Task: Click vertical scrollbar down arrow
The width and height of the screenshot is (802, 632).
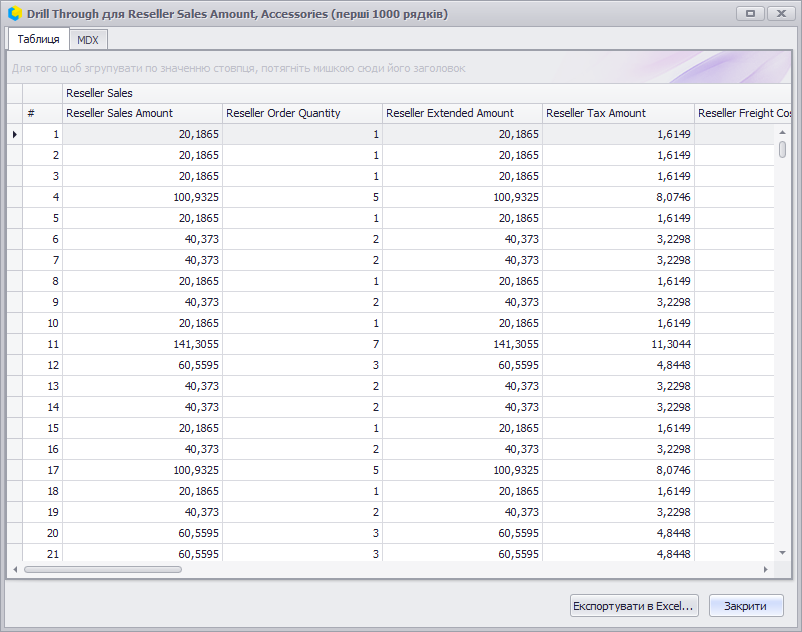Action: [782, 553]
